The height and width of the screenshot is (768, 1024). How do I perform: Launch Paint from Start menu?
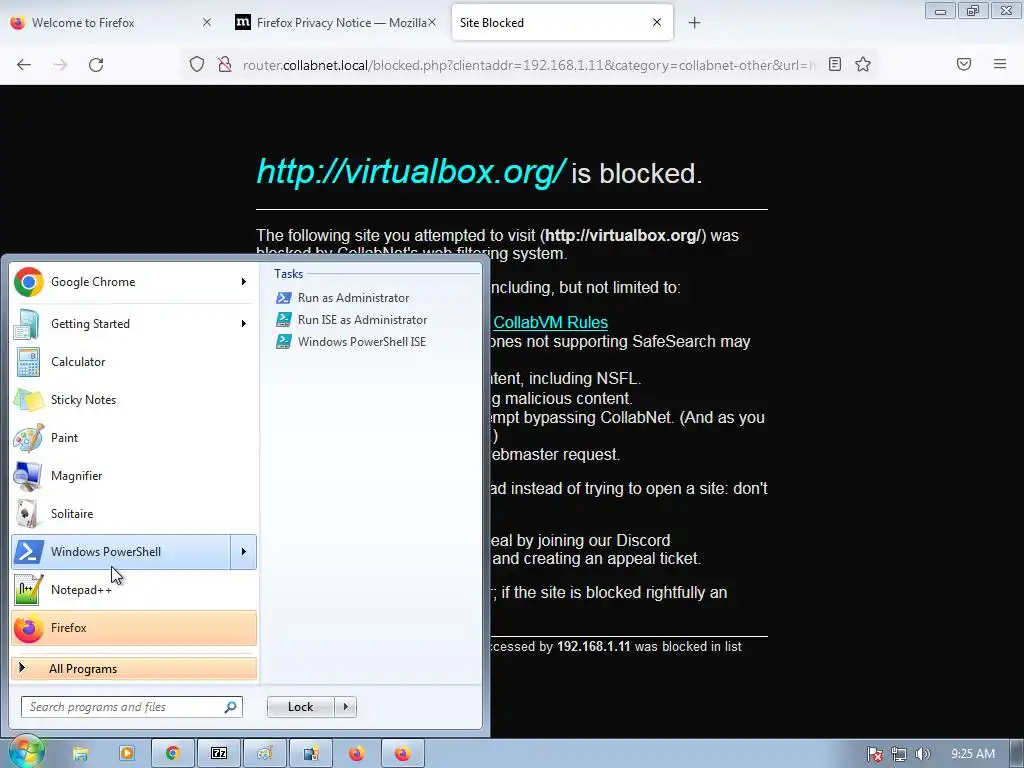(x=134, y=438)
